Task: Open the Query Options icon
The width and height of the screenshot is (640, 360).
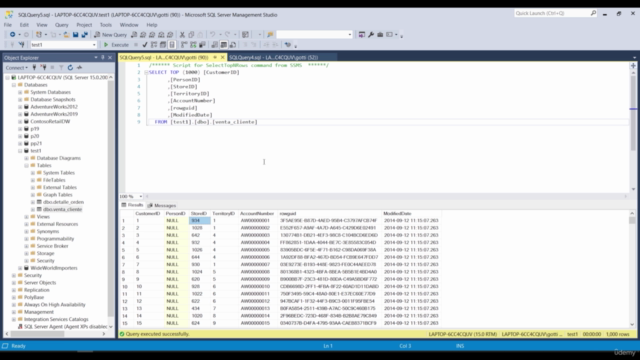Action: (163, 45)
